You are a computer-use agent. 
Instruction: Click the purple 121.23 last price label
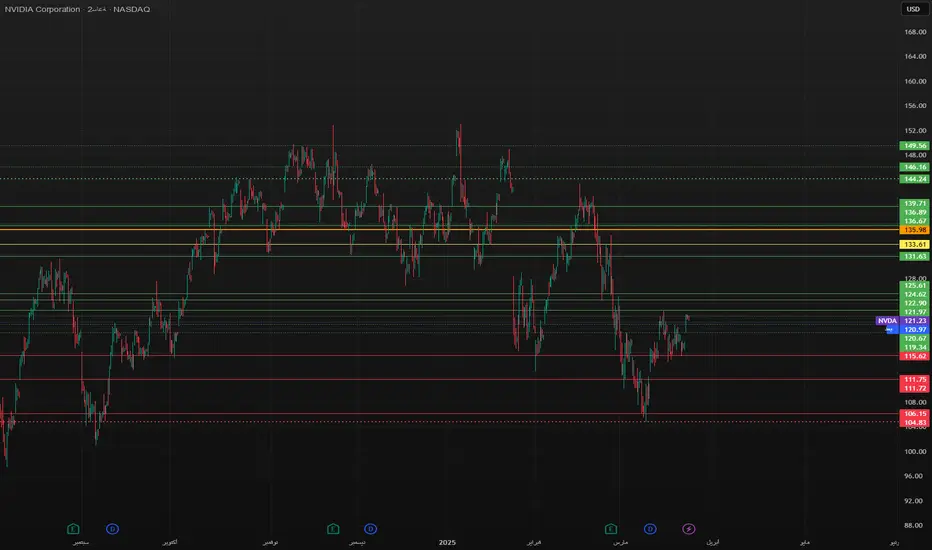click(915, 320)
